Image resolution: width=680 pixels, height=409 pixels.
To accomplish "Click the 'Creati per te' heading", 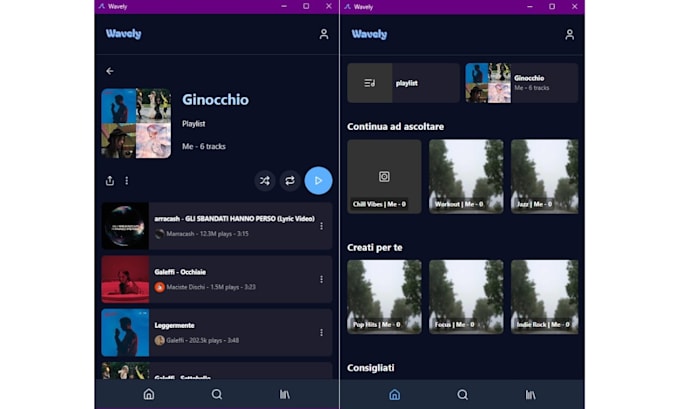I will [375, 248].
